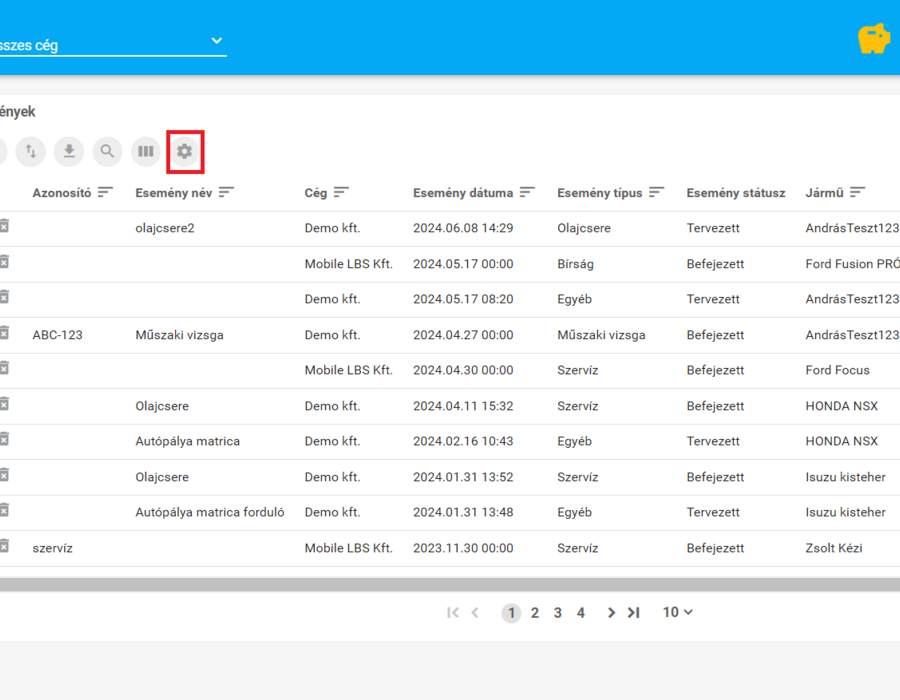Go to page 4
The width and height of the screenshot is (900, 700).
(581, 613)
